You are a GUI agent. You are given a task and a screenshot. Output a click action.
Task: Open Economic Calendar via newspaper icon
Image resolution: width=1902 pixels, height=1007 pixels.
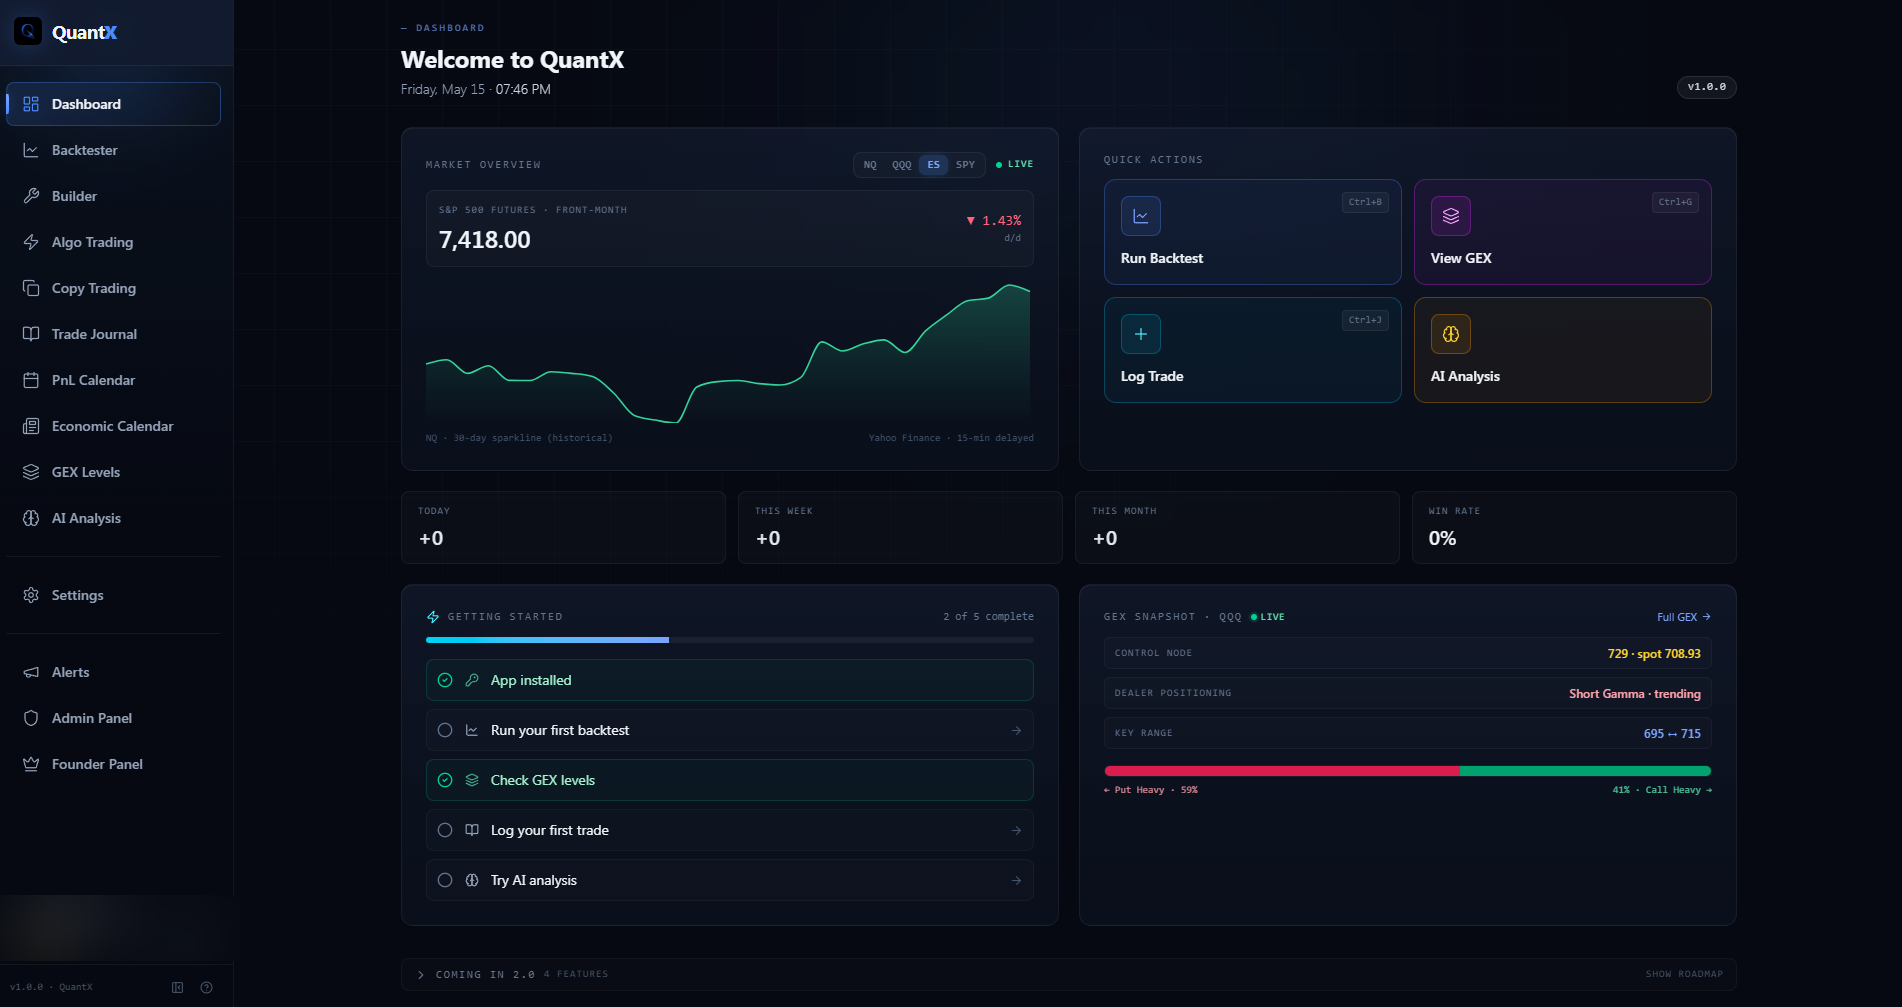pos(31,426)
